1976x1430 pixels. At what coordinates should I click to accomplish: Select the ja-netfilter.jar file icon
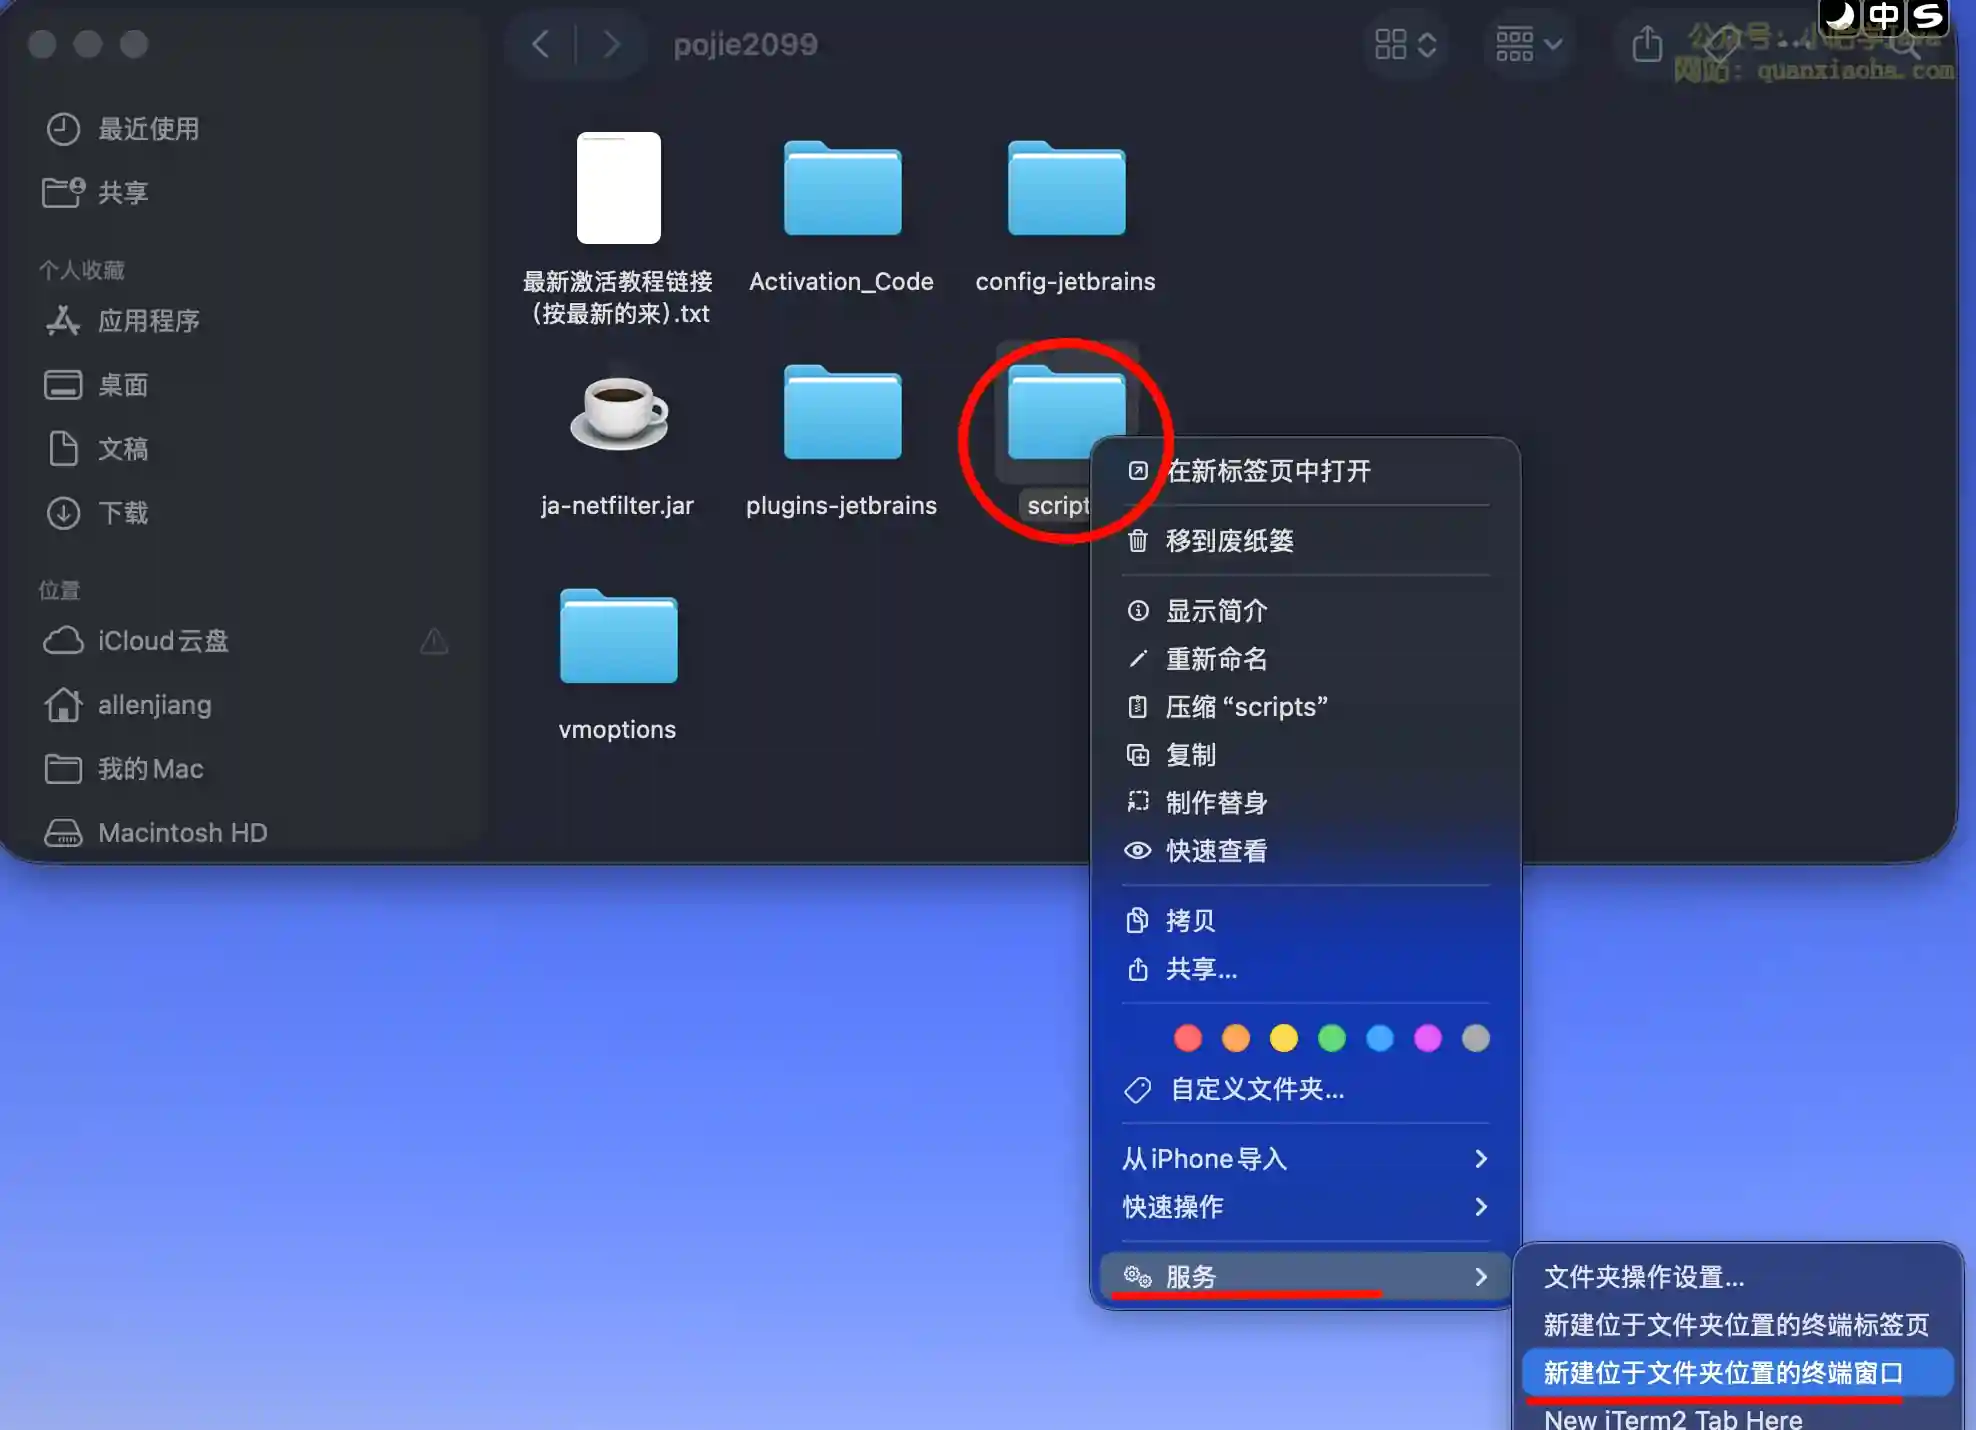618,413
